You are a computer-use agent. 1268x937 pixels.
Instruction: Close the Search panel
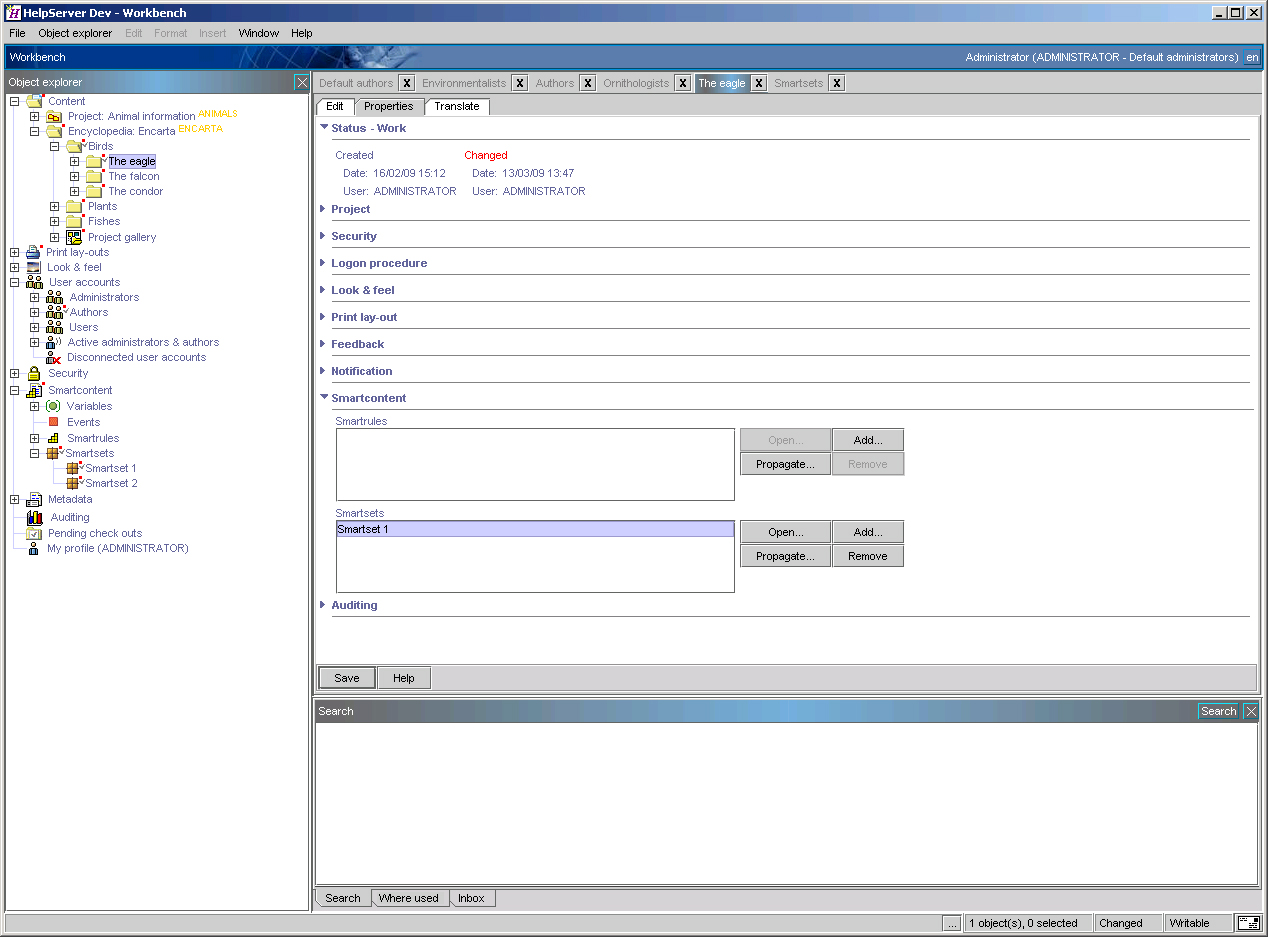1250,711
